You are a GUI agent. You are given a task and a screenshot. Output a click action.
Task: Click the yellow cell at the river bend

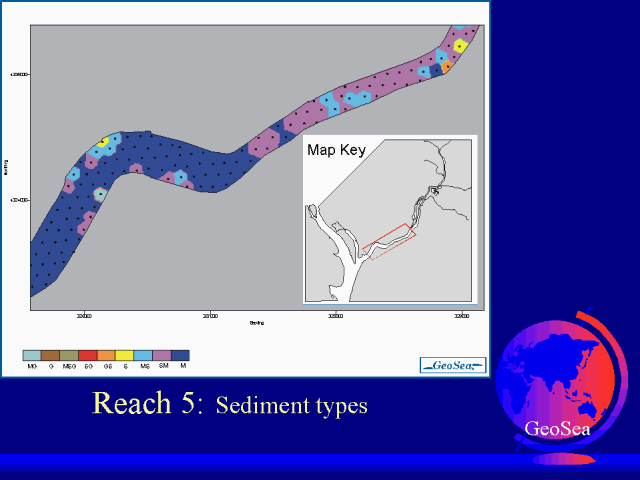coord(104,142)
